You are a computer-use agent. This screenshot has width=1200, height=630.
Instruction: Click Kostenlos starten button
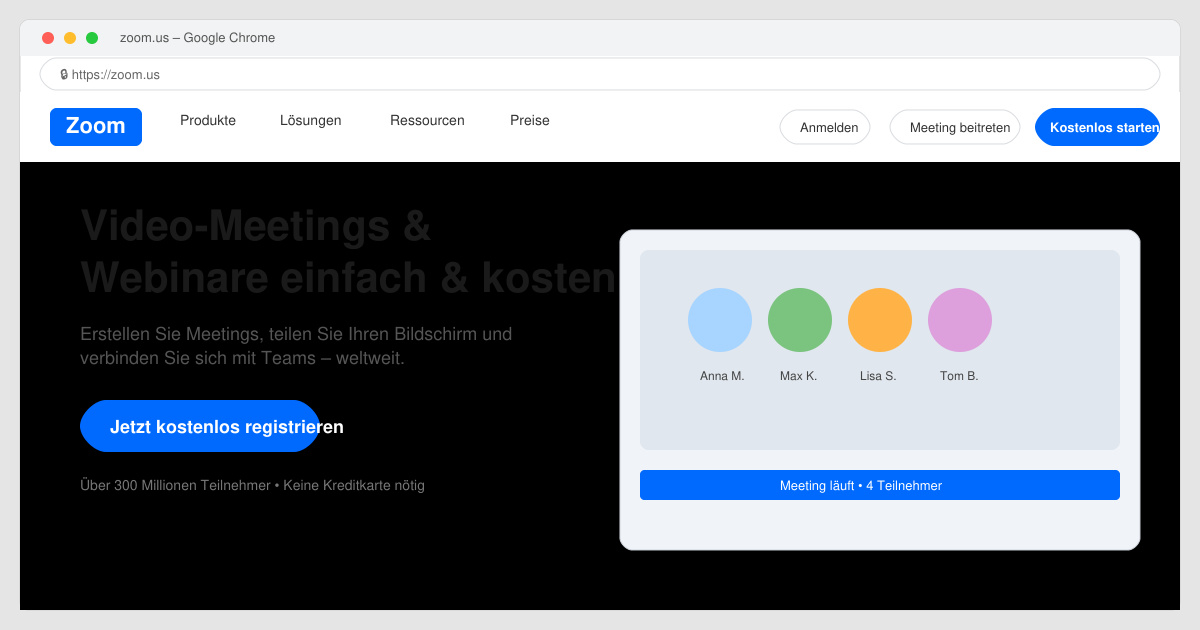pos(1097,127)
